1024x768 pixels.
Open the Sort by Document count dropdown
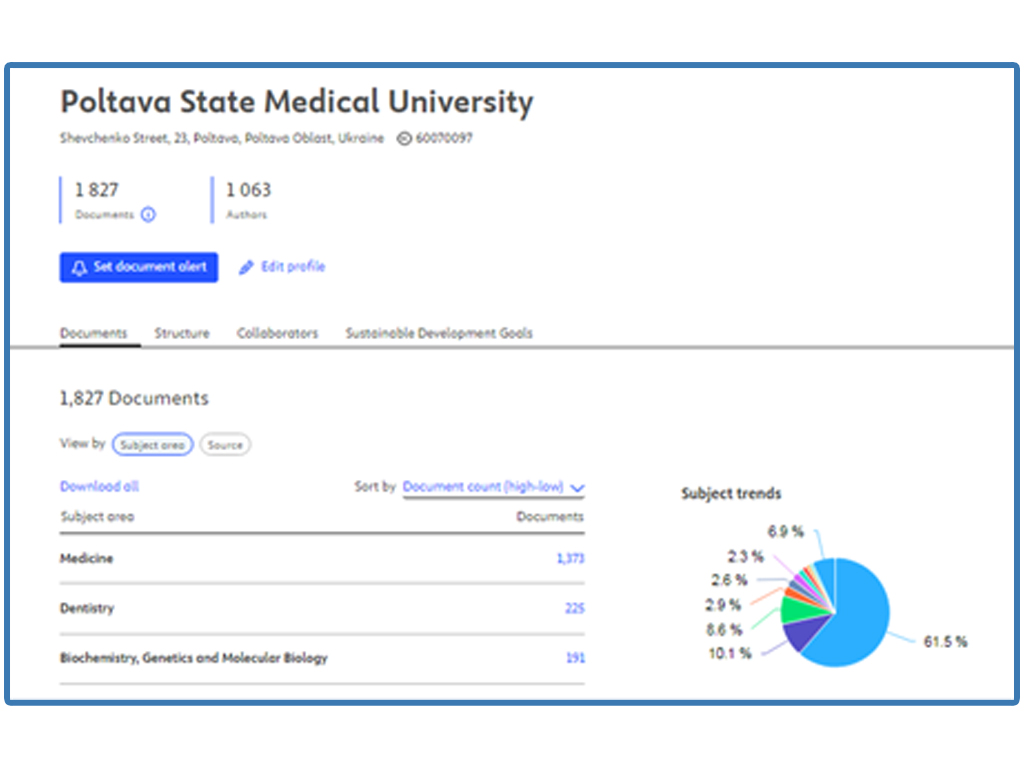tap(493, 487)
